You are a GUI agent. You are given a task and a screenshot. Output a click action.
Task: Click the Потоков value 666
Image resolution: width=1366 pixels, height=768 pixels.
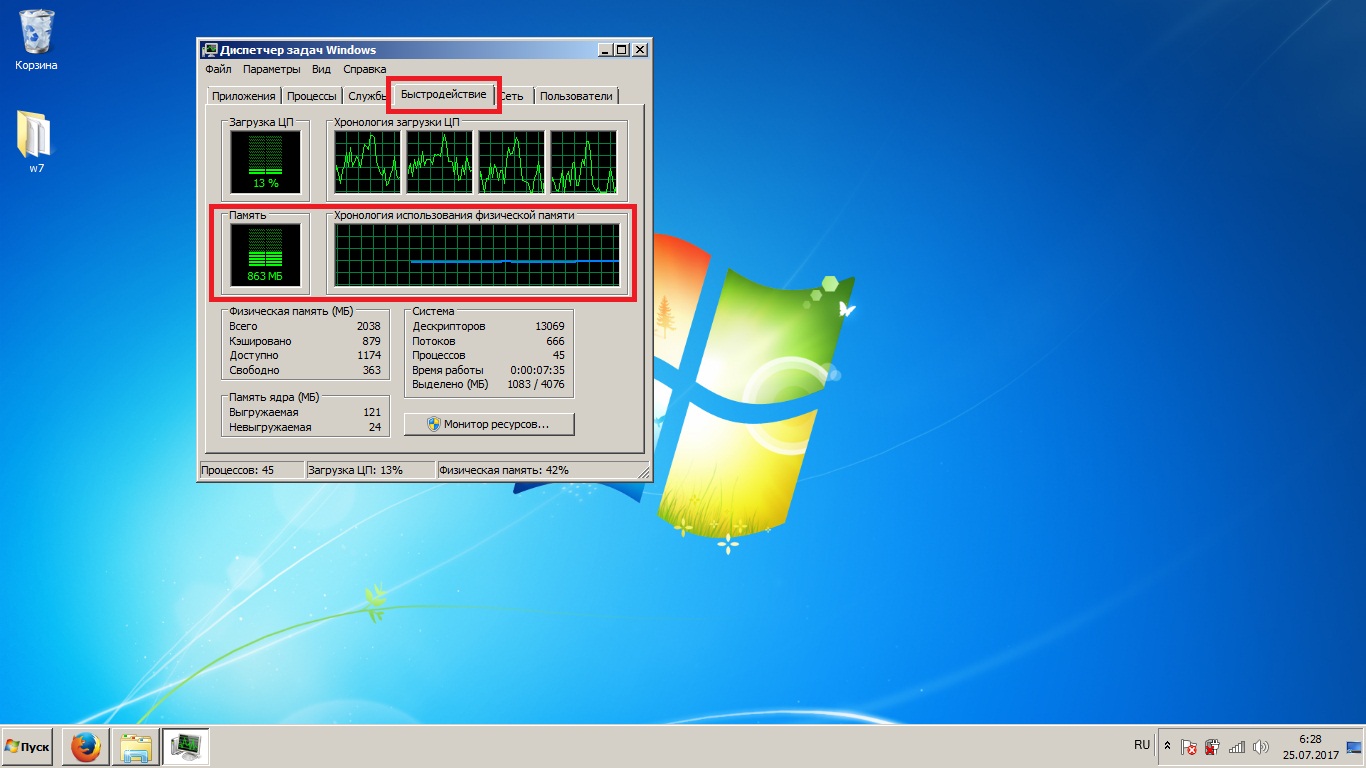click(556, 341)
